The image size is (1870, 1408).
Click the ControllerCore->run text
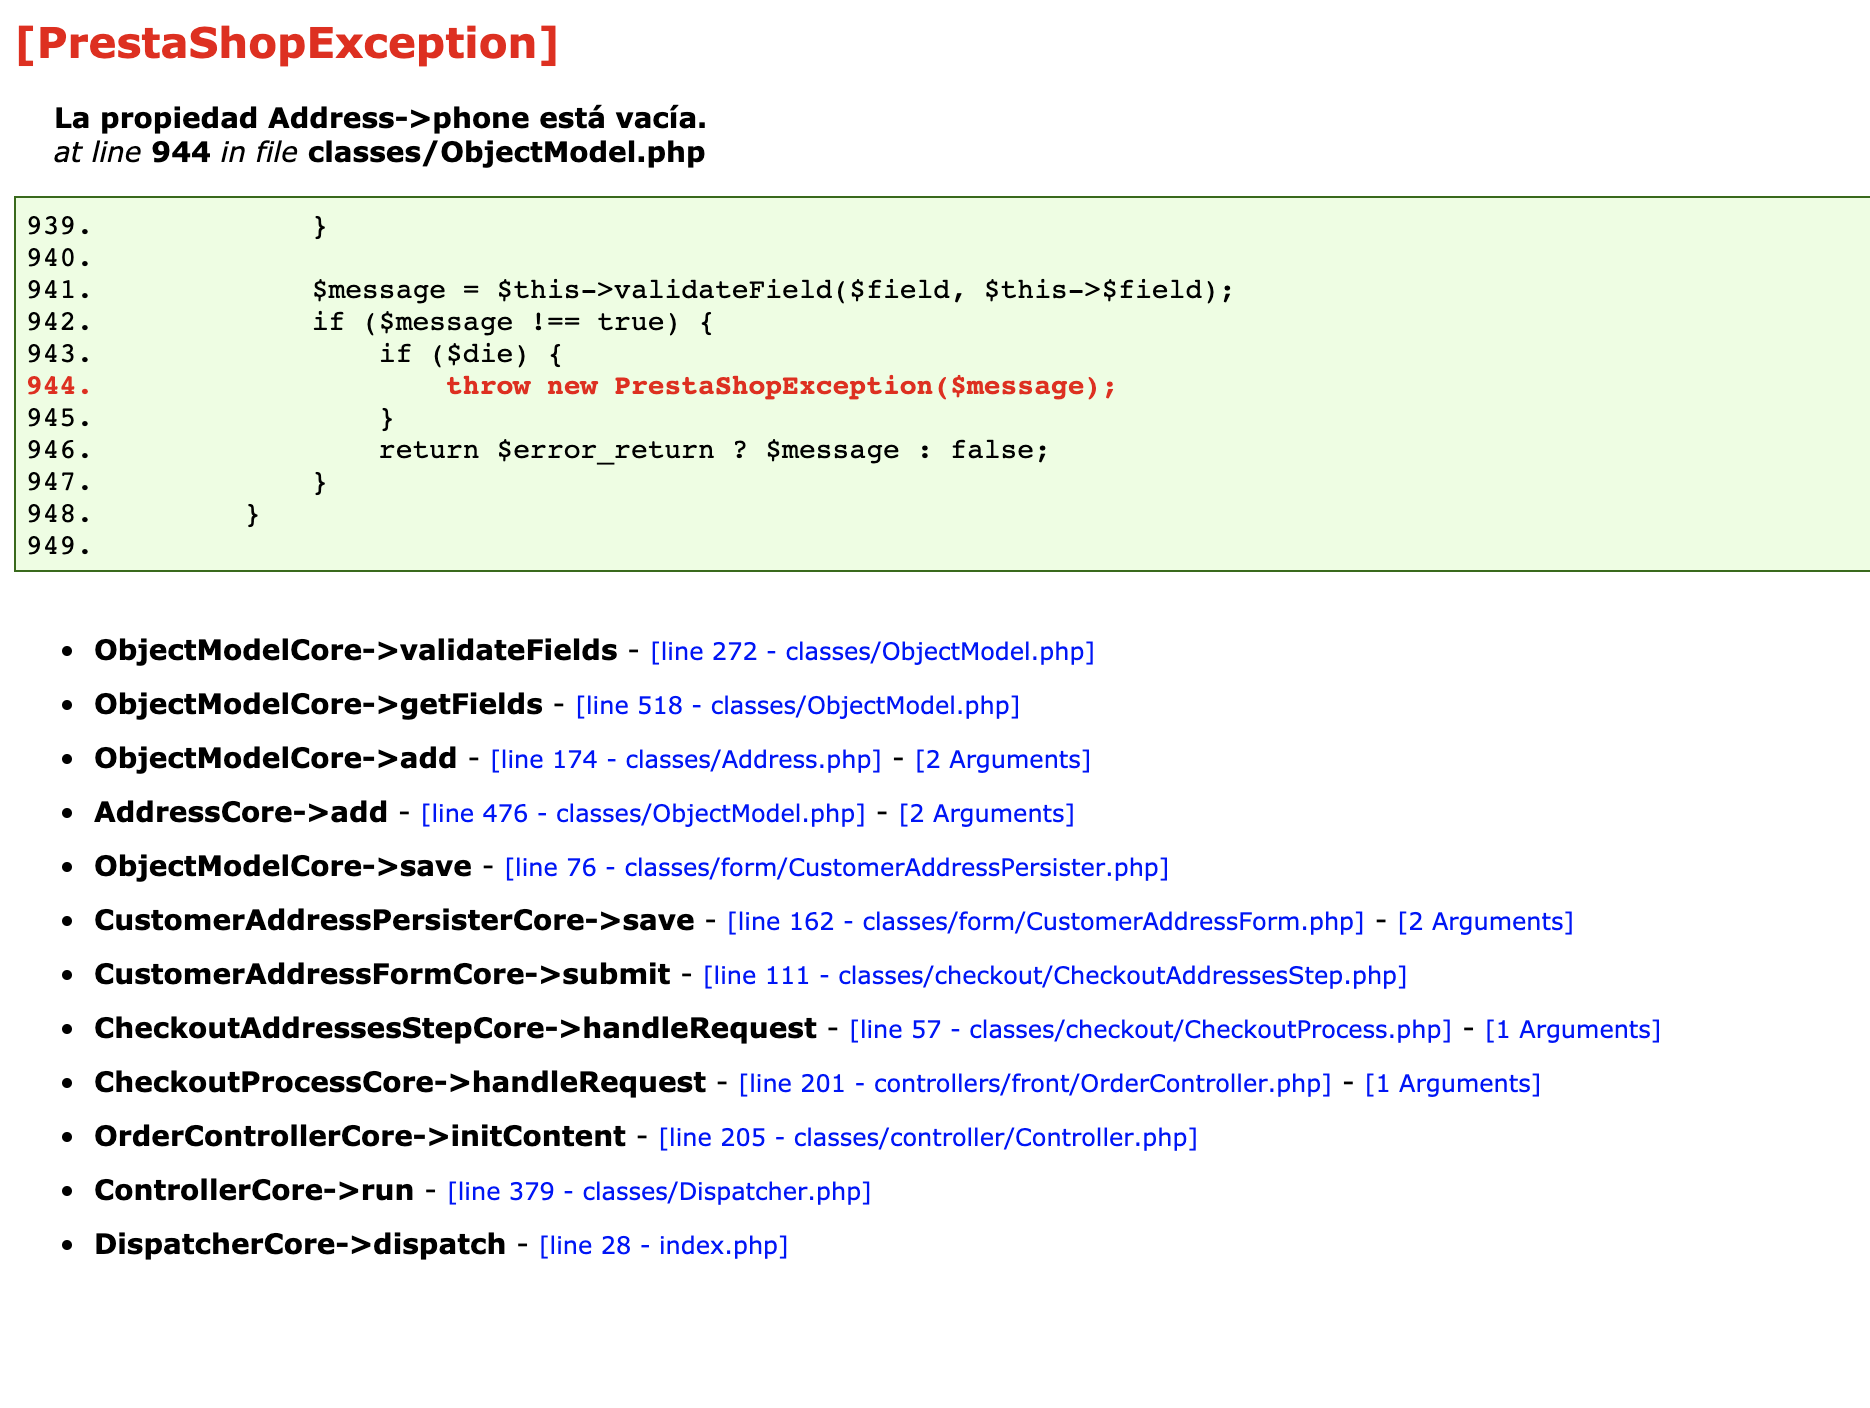(x=254, y=1191)
